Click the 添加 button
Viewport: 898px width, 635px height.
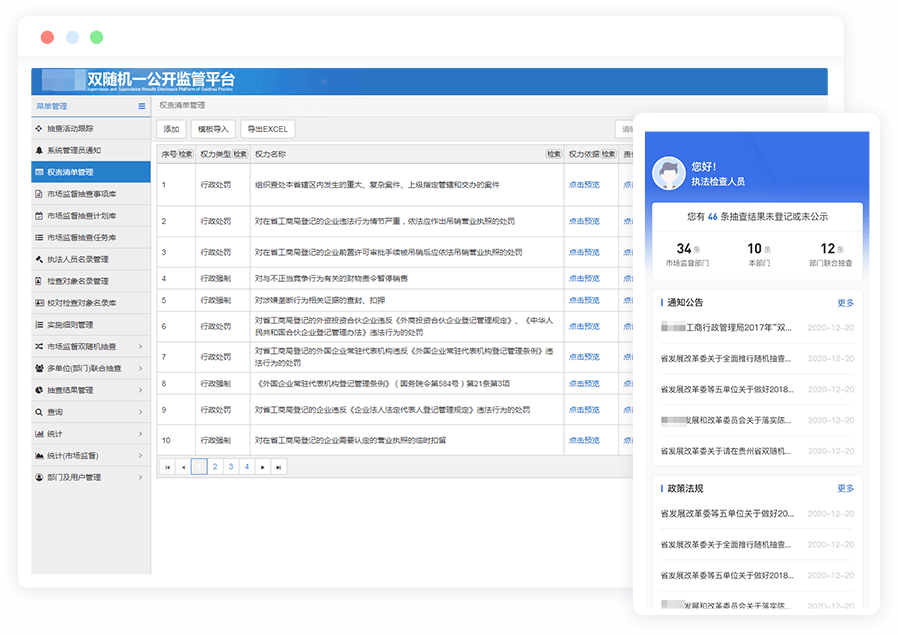(x=171, y=129)
